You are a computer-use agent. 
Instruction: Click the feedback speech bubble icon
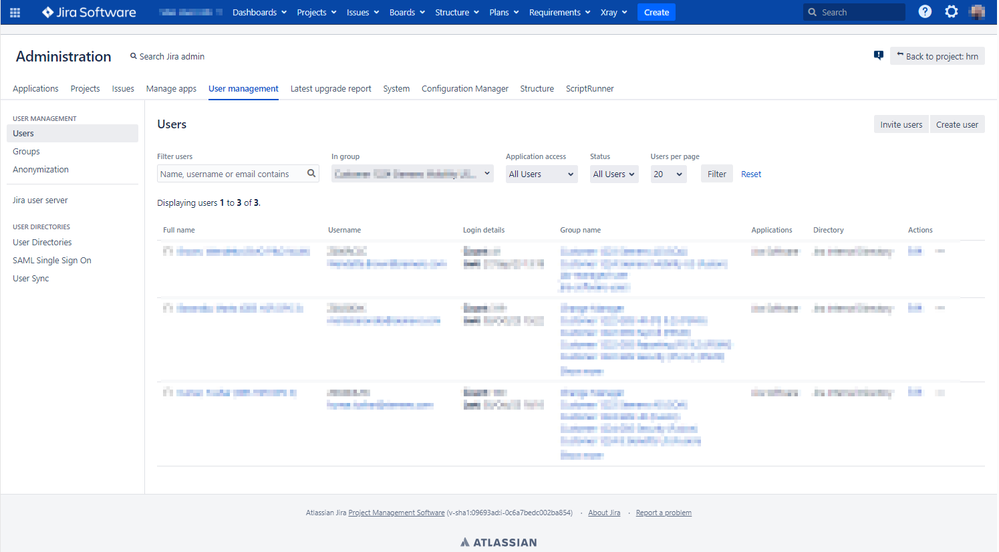click(x=879, y=55)
